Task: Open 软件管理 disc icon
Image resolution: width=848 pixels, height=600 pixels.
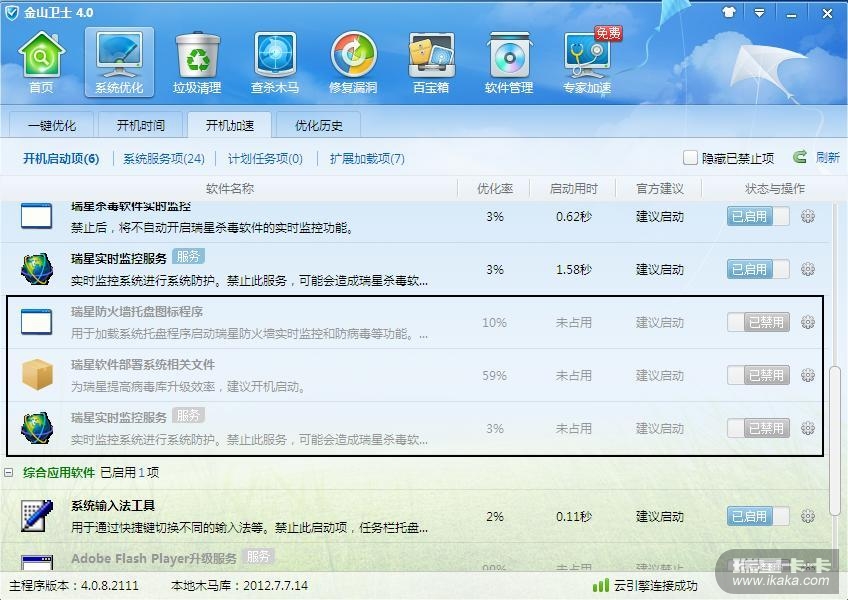Action: pyautogui.click(x=509, y=62)
